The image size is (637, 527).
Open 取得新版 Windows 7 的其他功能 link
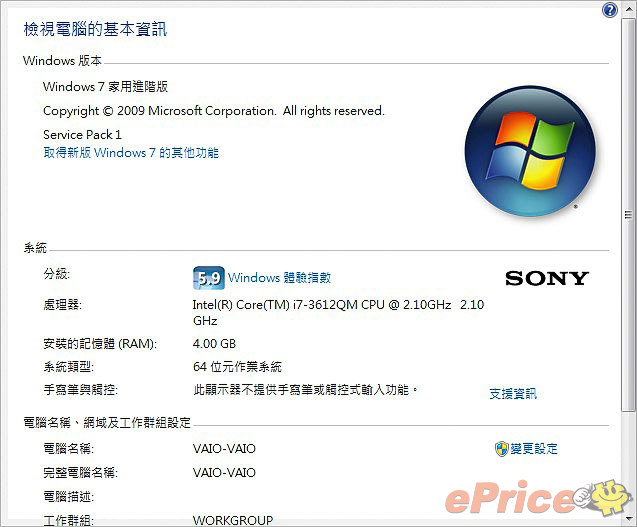pos(131,153)
